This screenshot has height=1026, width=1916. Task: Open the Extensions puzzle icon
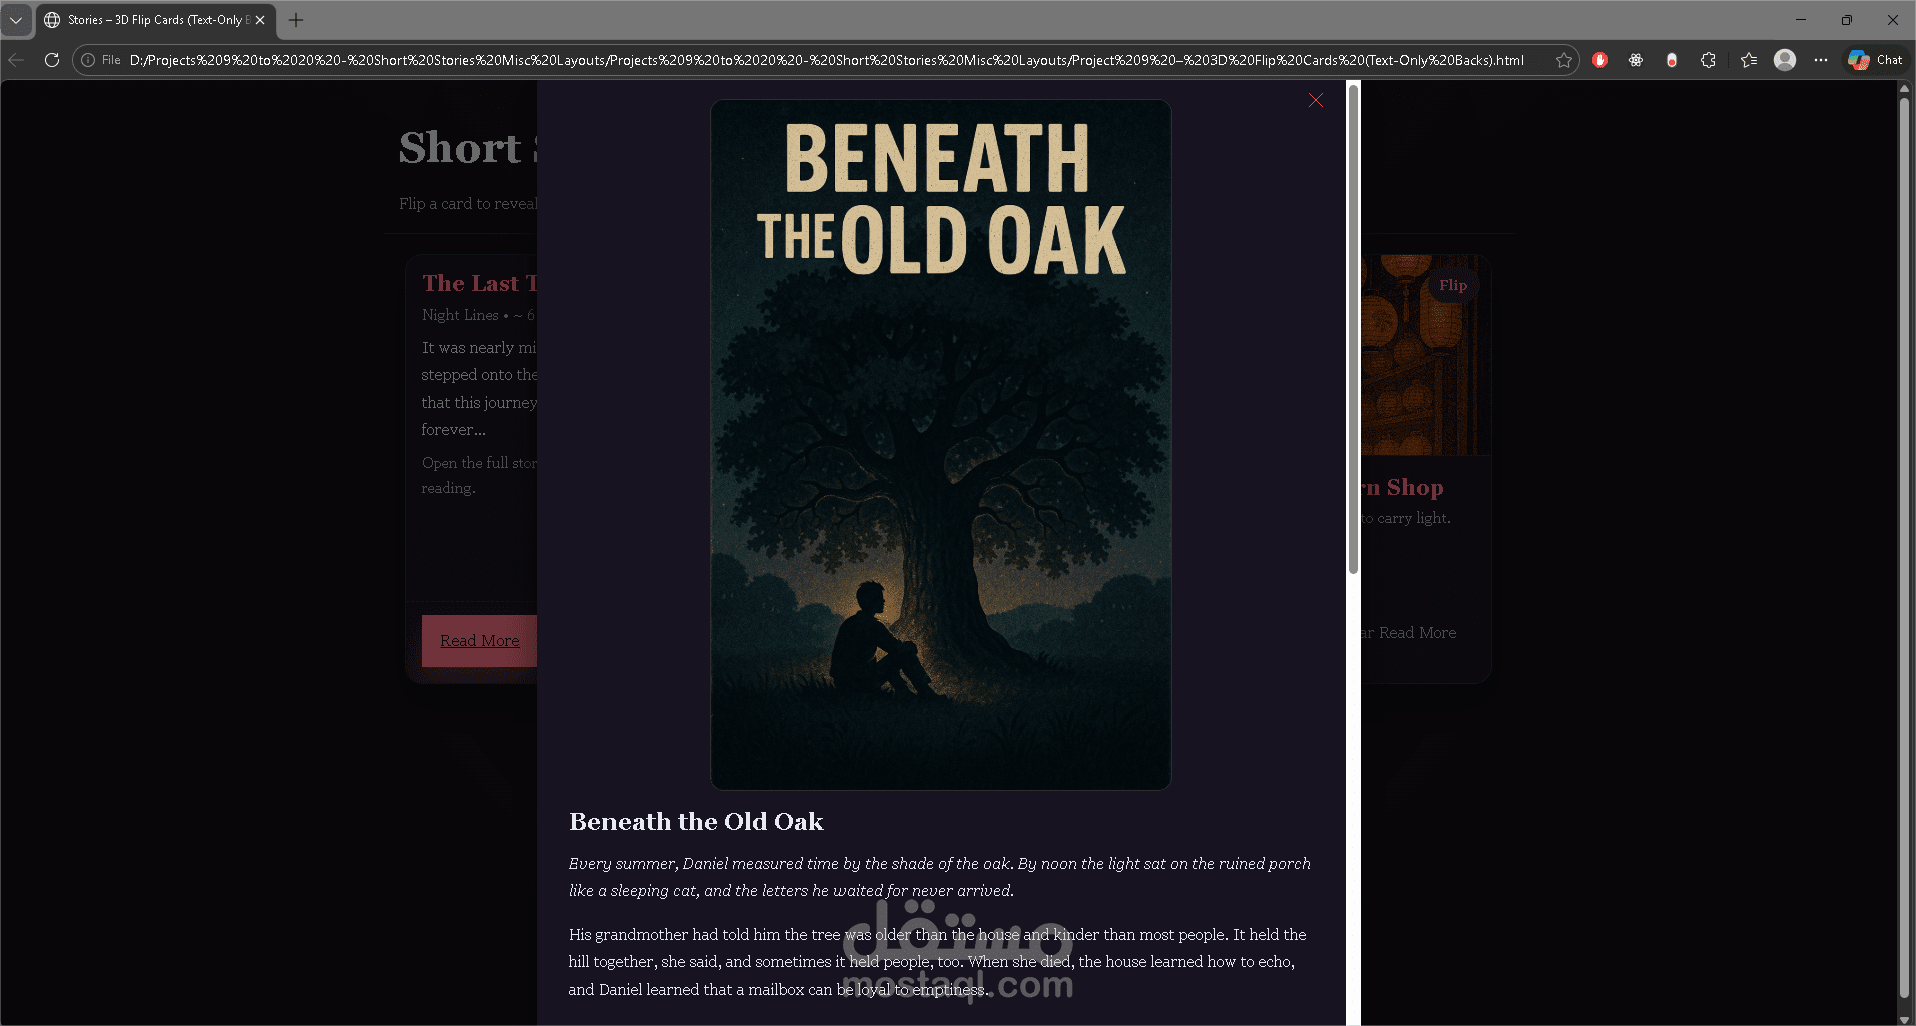(1708, 60)
